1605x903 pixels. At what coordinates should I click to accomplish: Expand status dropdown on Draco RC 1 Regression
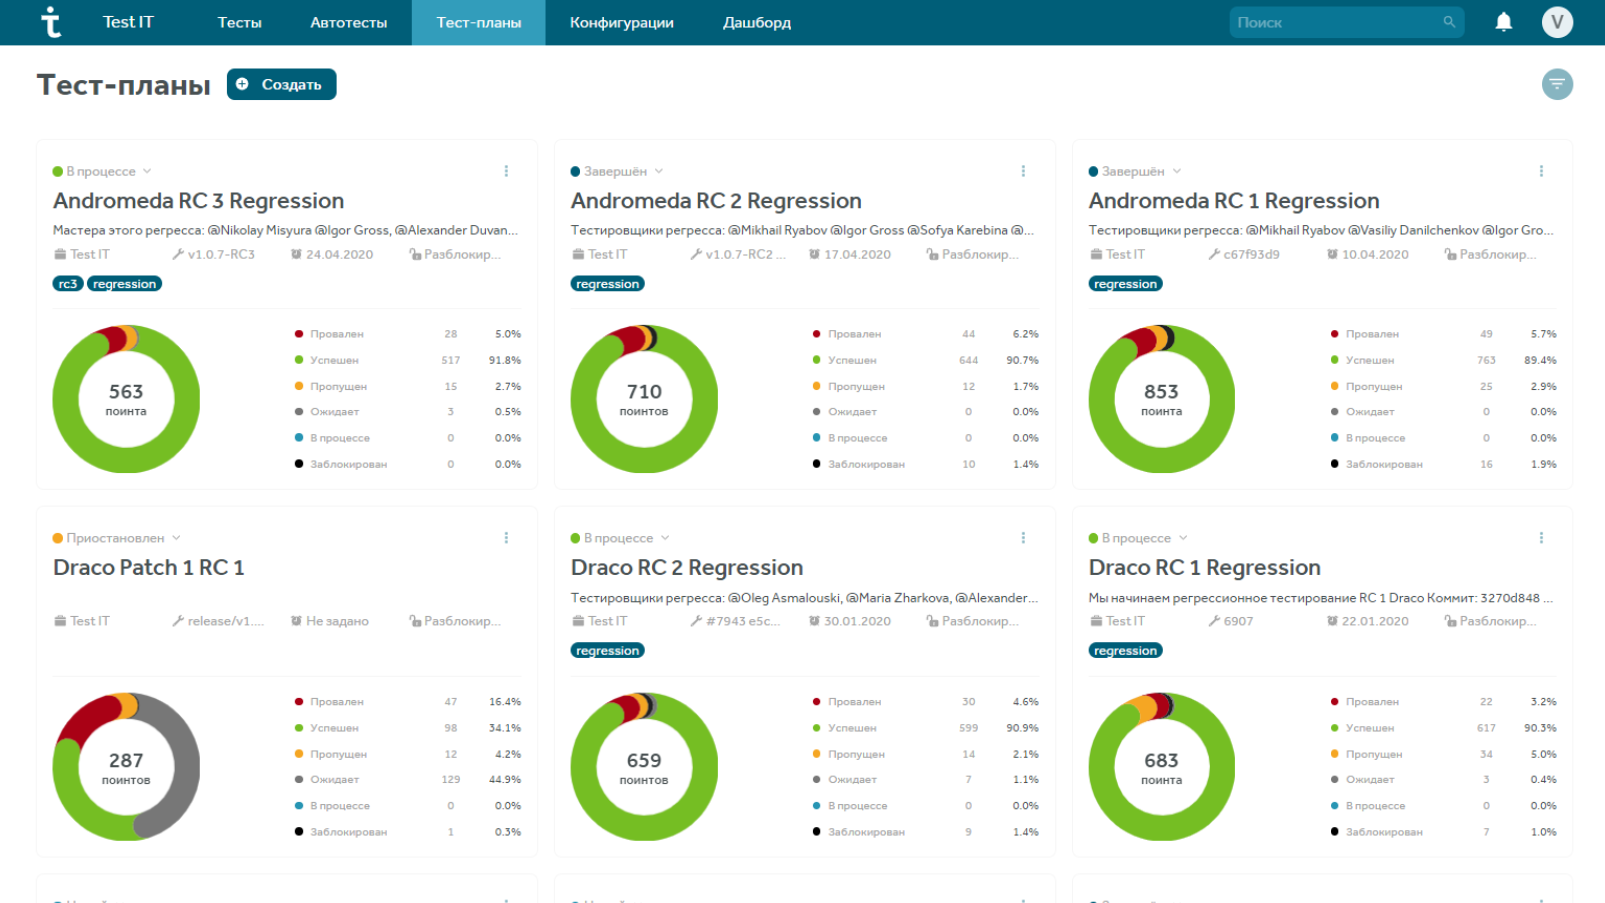coord(1183,538)
